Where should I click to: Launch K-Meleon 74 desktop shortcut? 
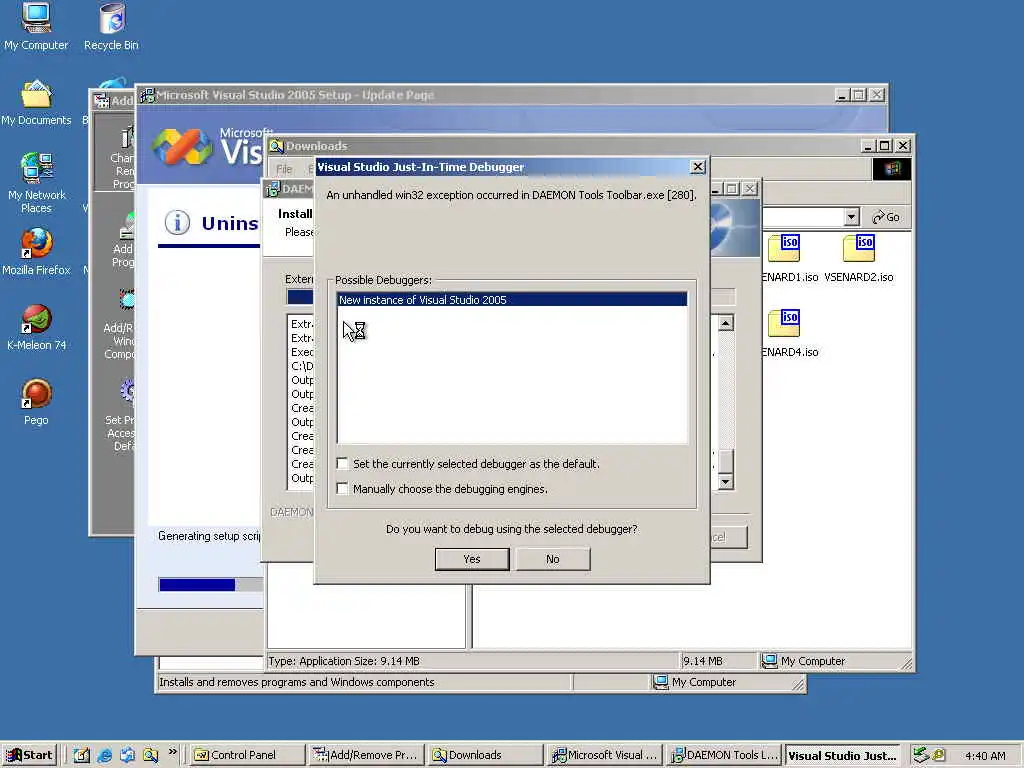click(x=37, y=327)
